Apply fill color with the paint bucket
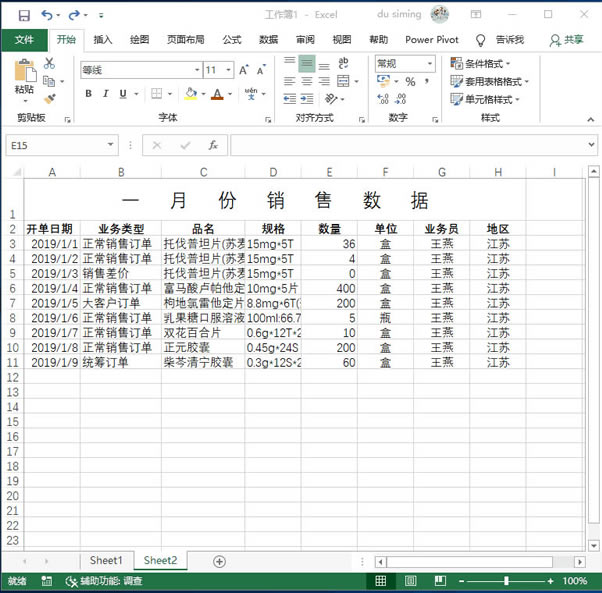This screenshot has height=593, width=602. point(191,93)
